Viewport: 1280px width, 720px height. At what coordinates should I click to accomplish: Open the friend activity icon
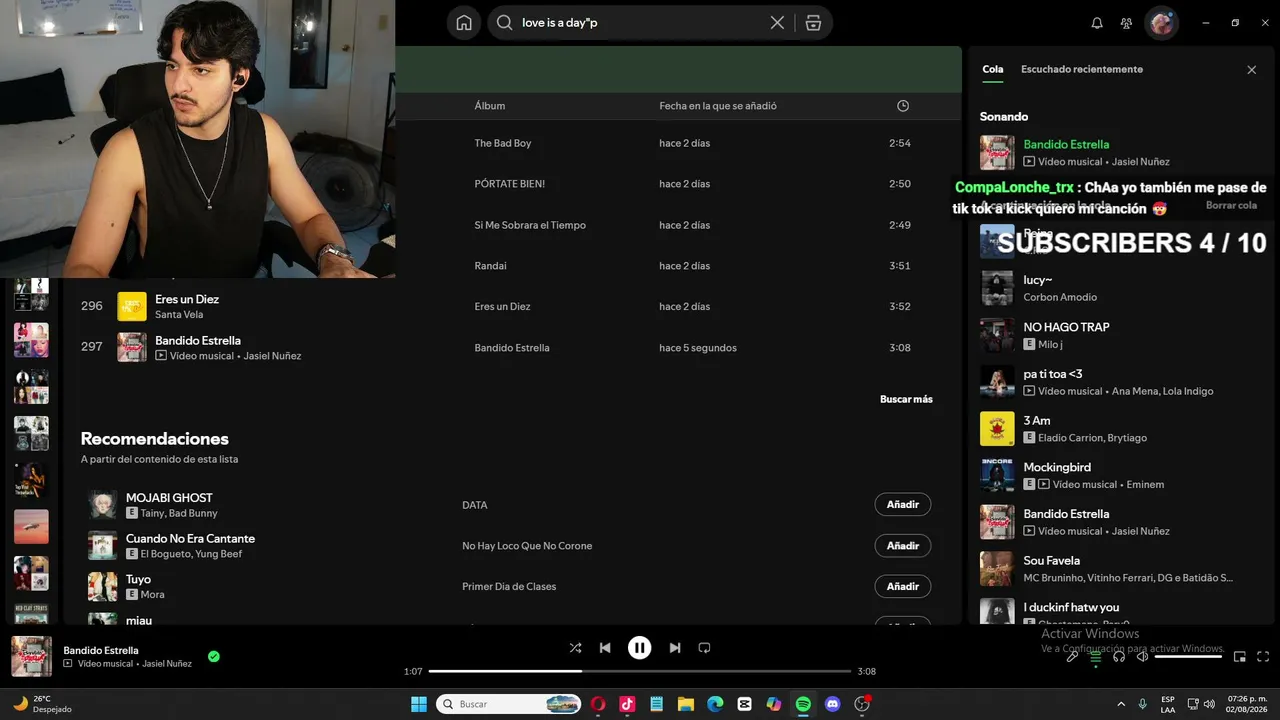[x=1127, y=23]
